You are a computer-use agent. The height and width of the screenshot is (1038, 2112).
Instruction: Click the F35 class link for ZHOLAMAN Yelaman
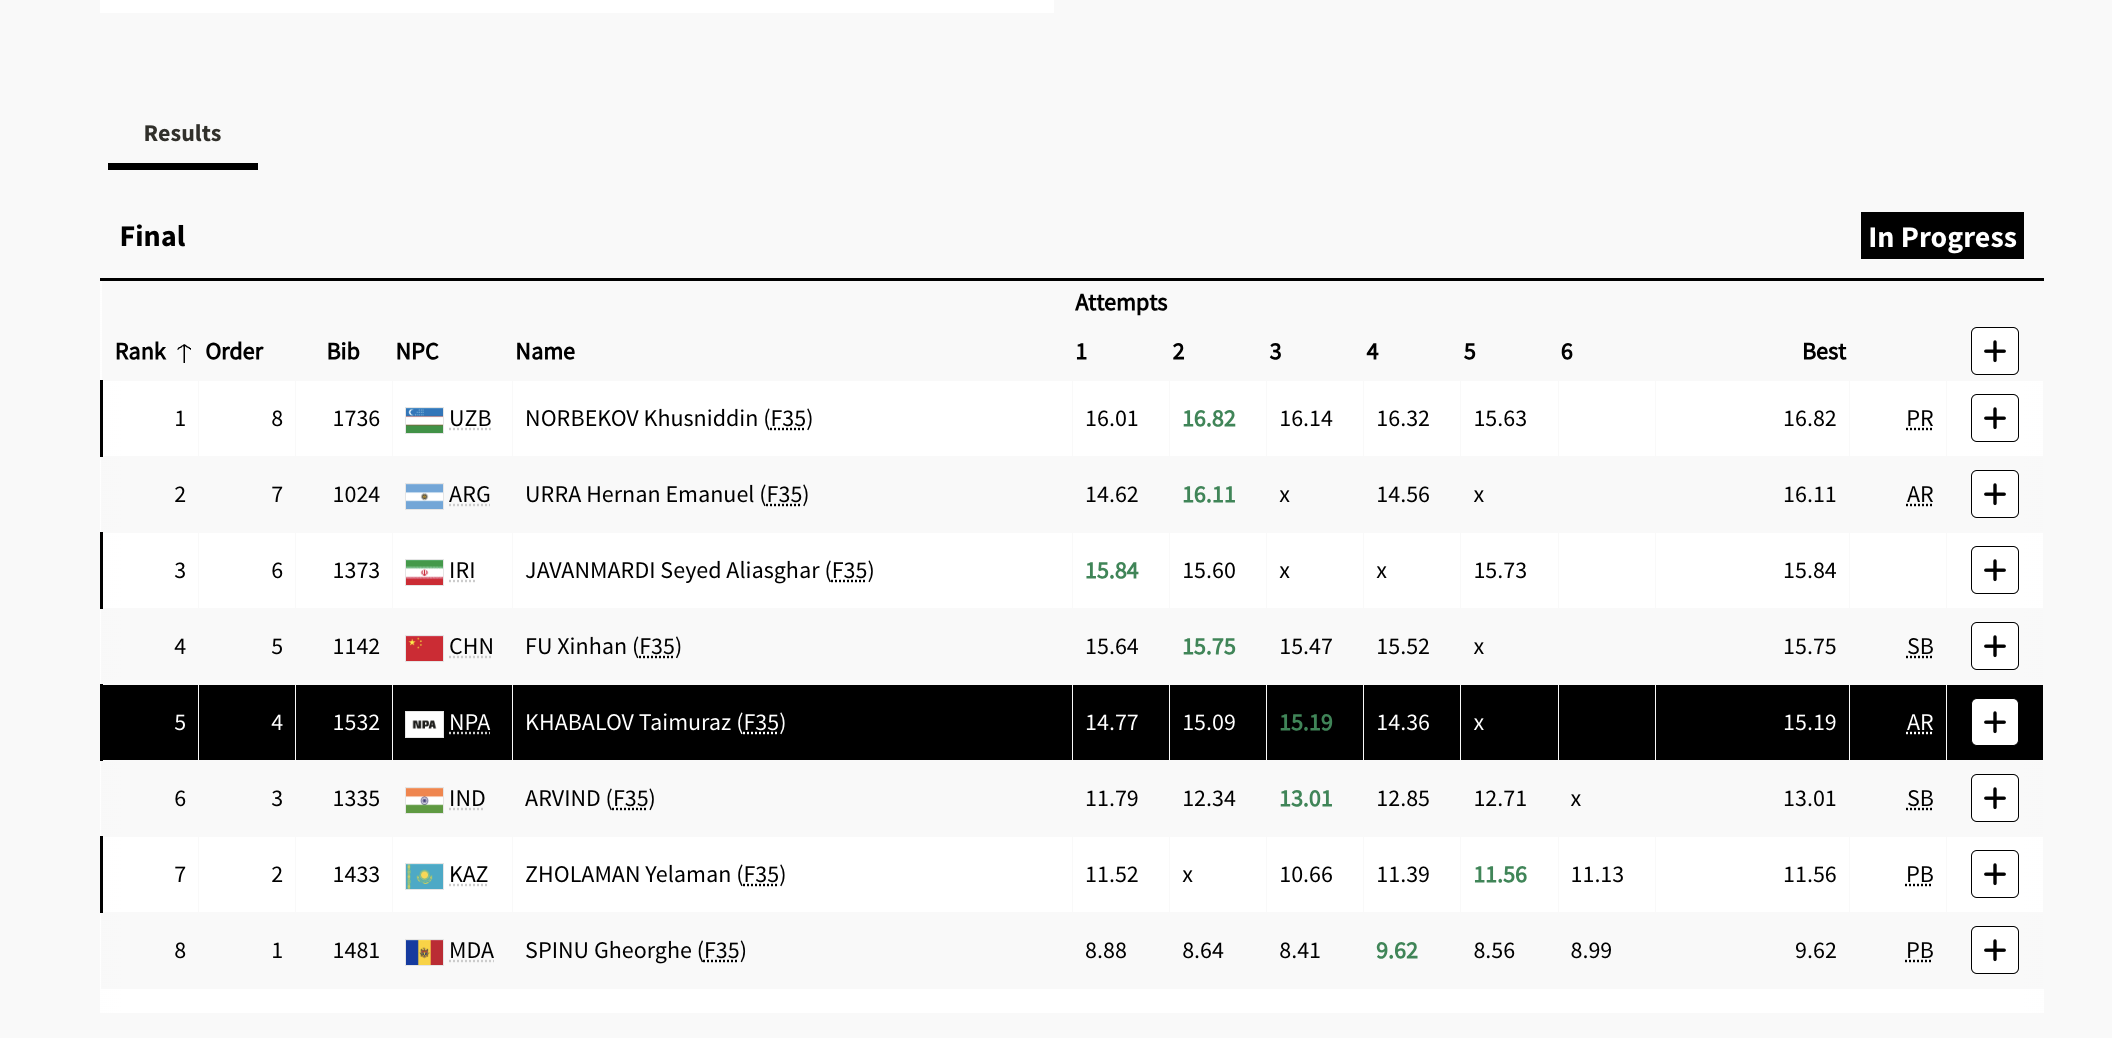761,875
